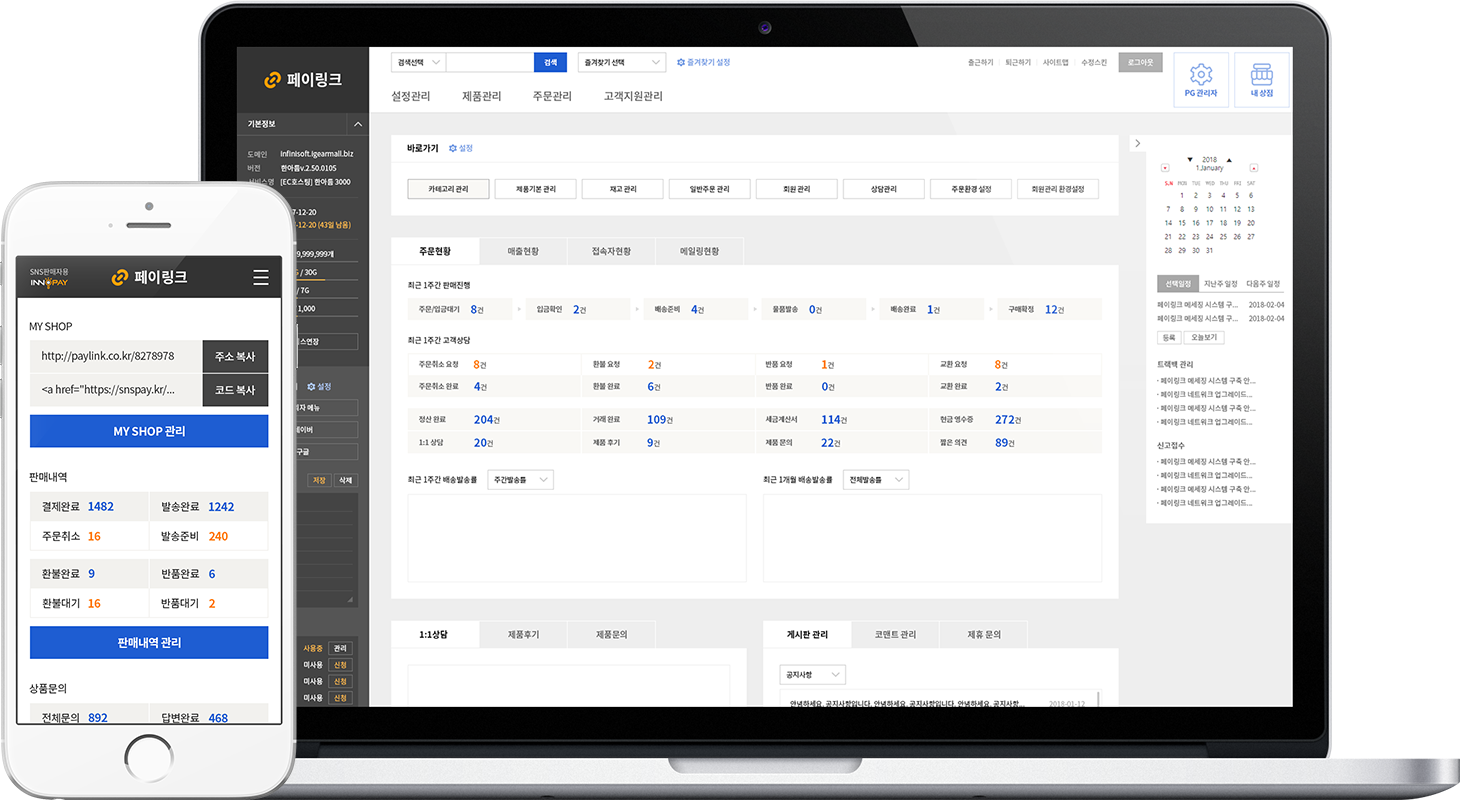Viewport: 1460px width, 800px height.
Task: Click the sidebar 삭제 button
Action: [345, 480]
